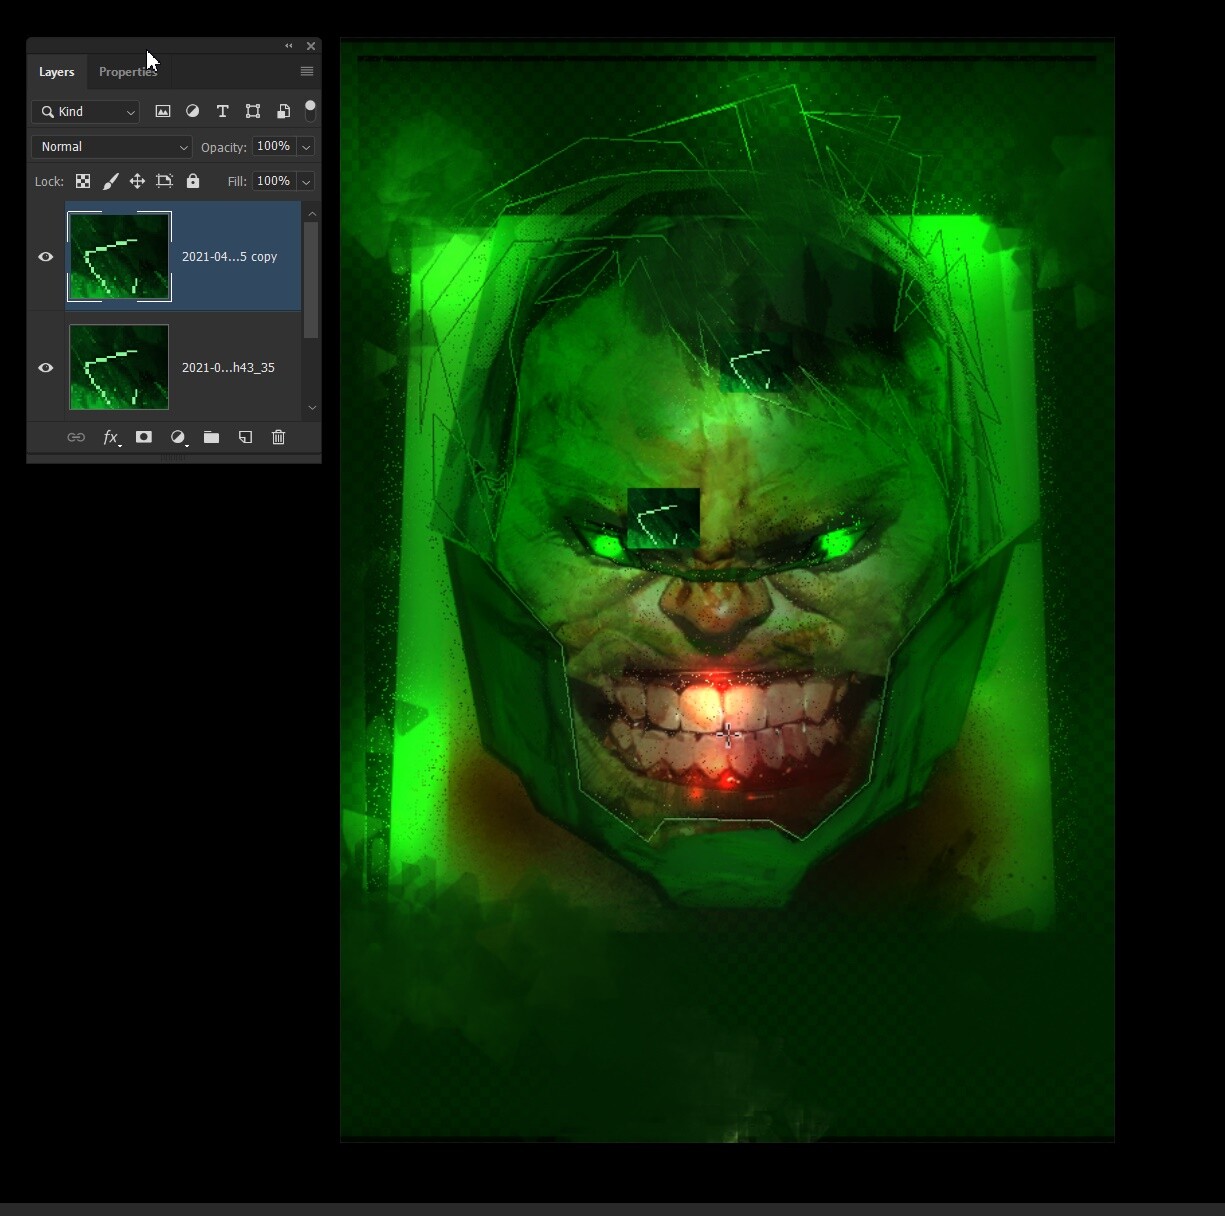The image size is (1225, 1216).
Task: Select the '2021-0...h43_35' layer thumbnail
Action: click(119, 367)
